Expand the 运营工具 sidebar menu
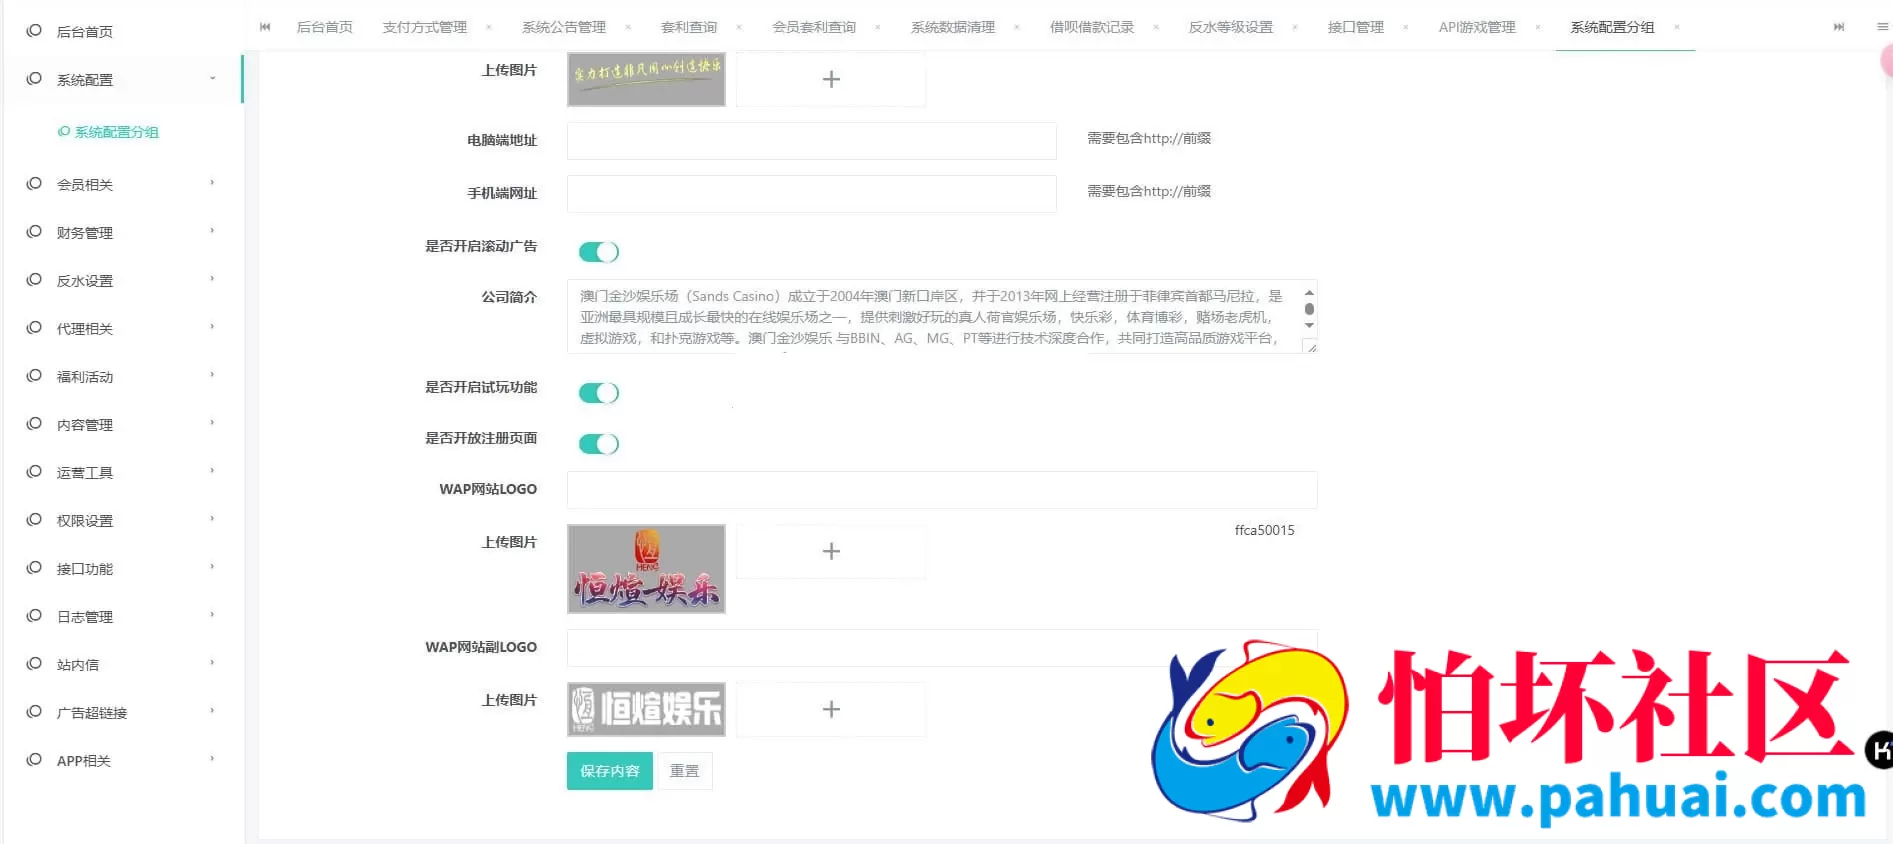This screenshot has width=1893, height=844. (212, 471)
